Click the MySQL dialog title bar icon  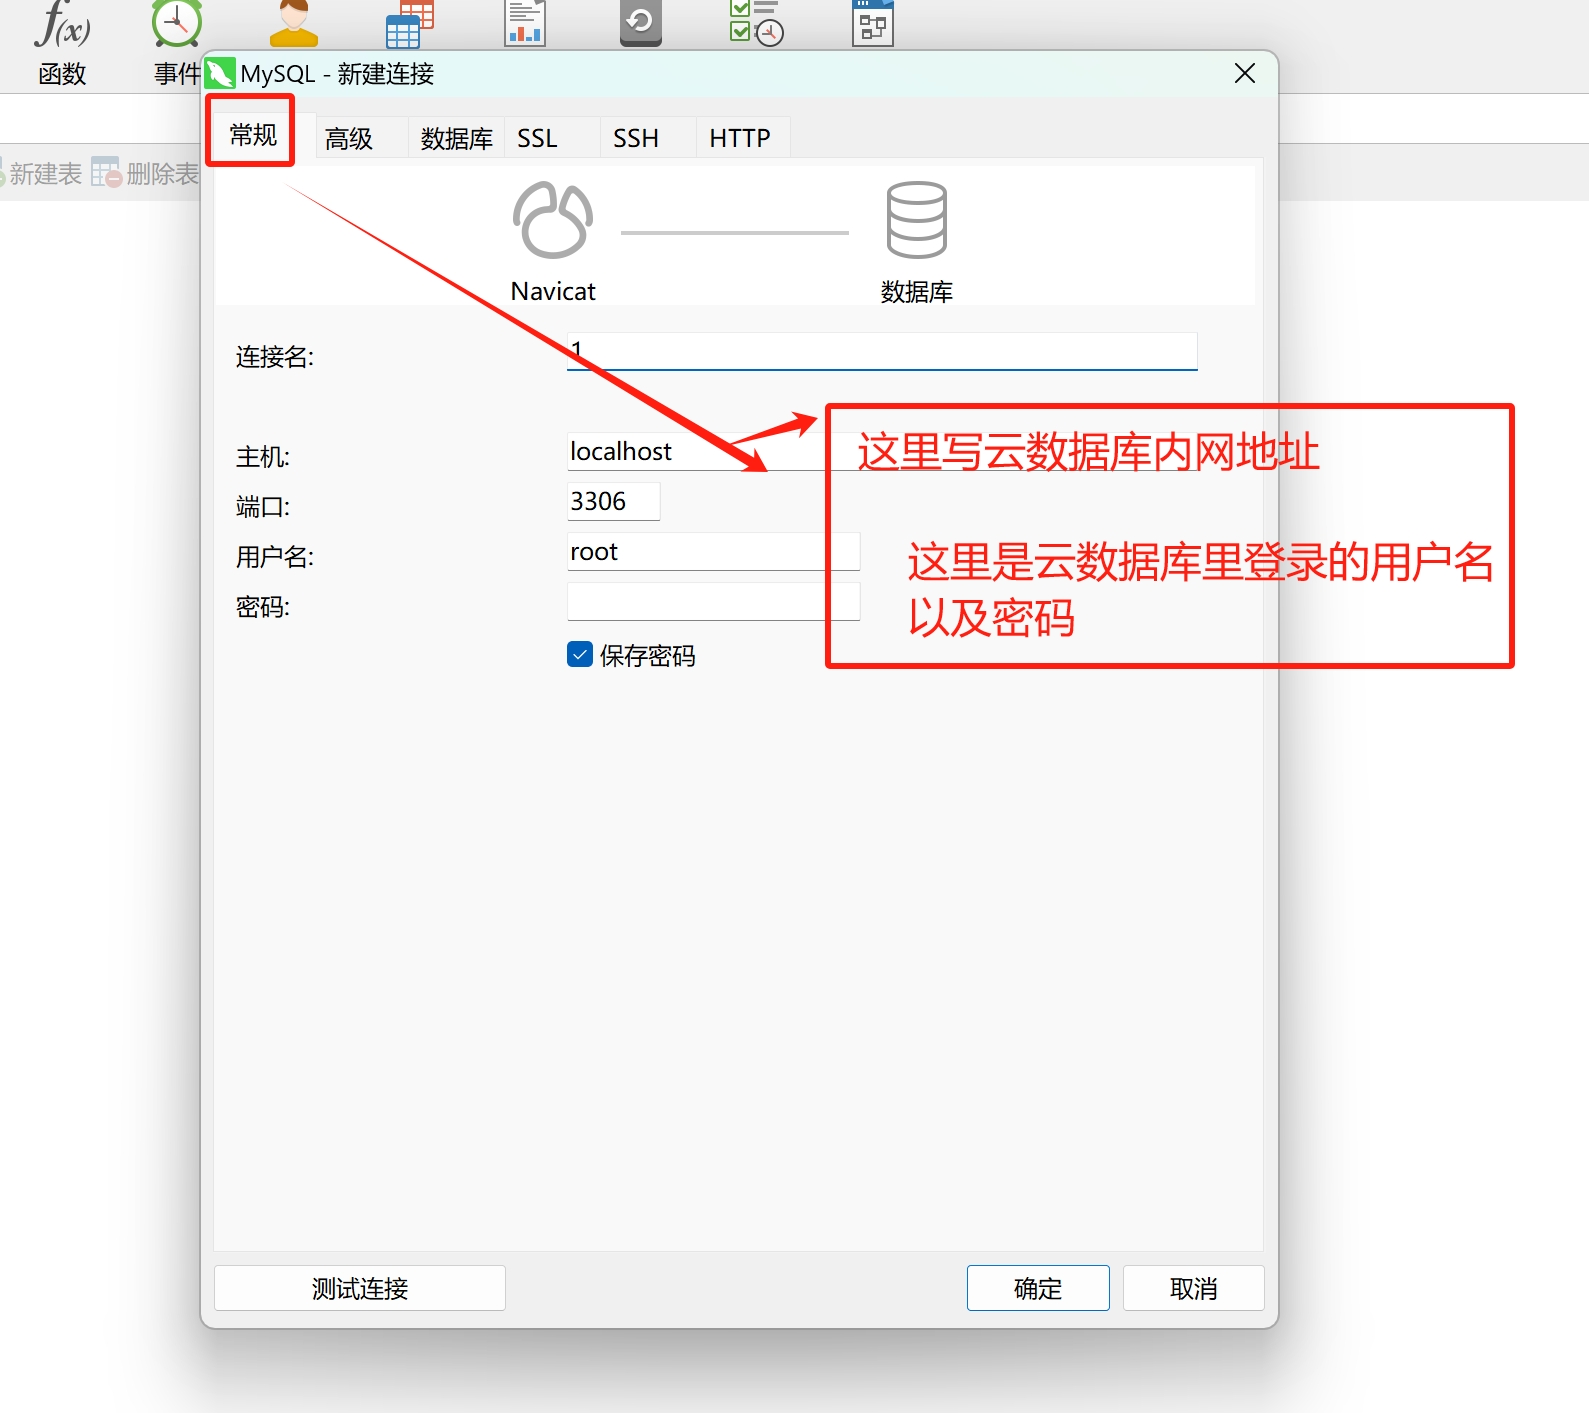click(x=220, y=73)
